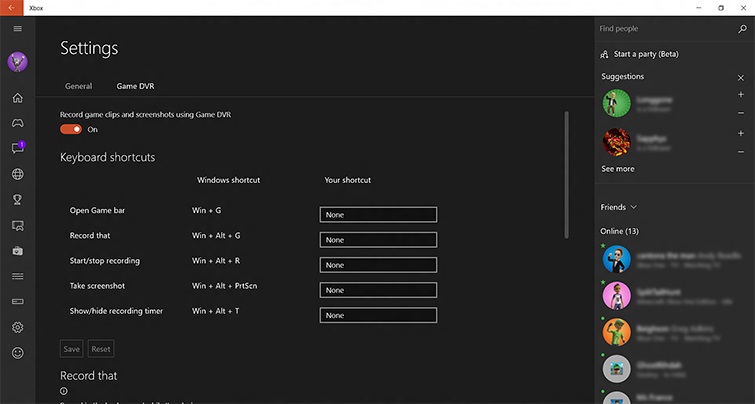Open the Connect console icon
The width and height of the screenshot is (755, 404).
point(18,301)
